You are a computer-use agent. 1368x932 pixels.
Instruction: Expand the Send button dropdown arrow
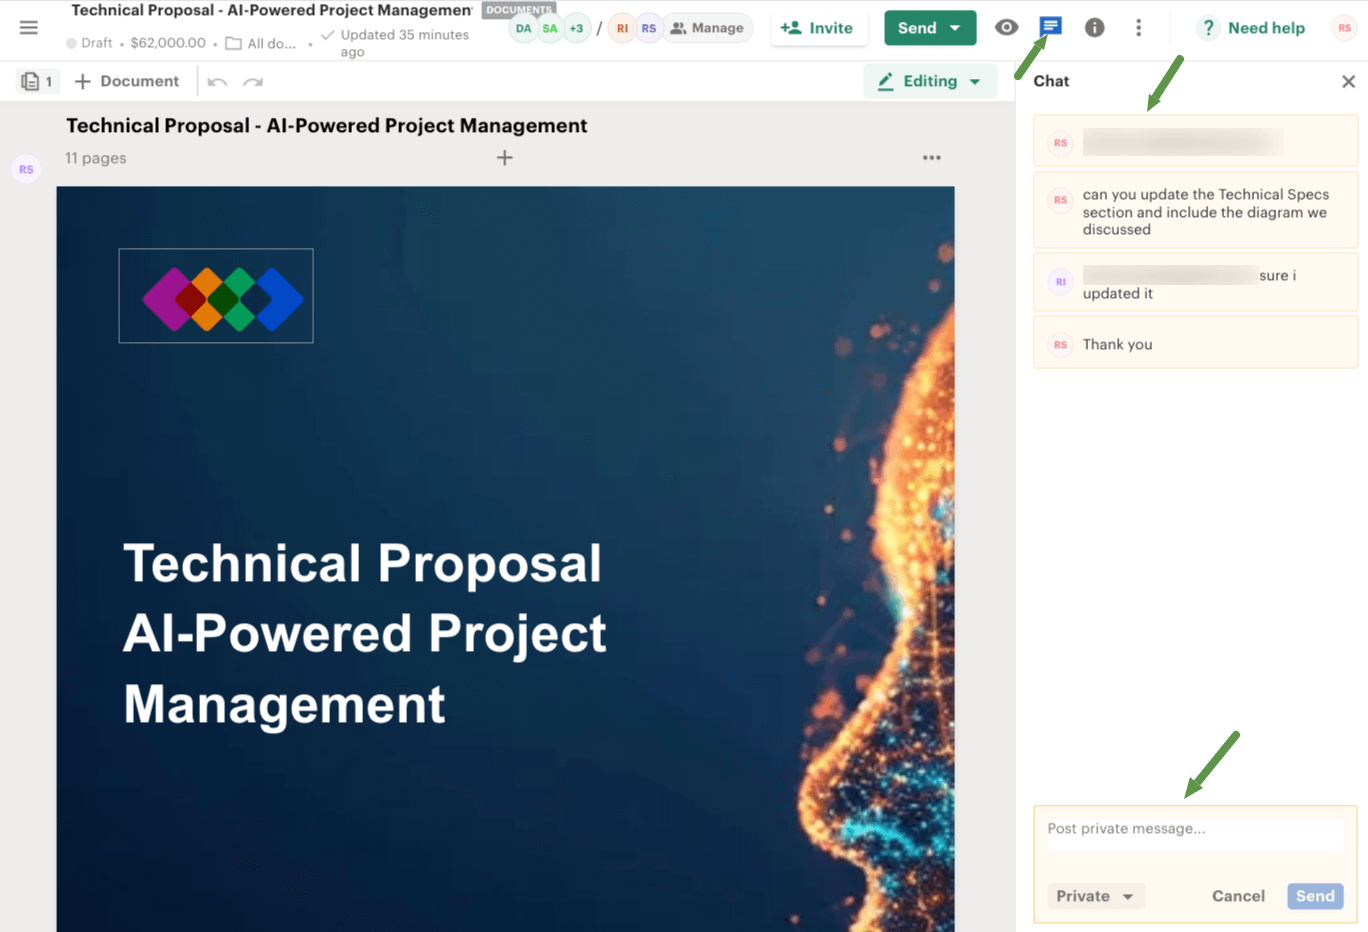956,28
